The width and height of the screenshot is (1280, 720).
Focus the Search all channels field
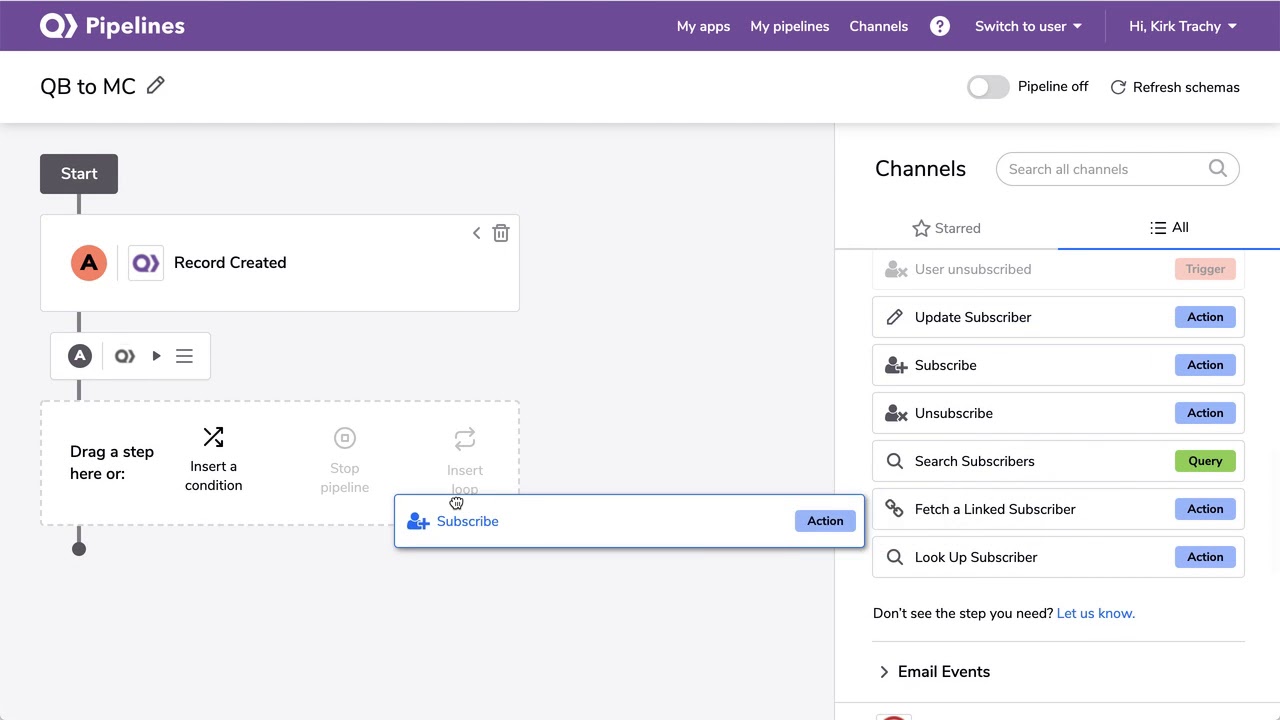[x=1117, y=169]
